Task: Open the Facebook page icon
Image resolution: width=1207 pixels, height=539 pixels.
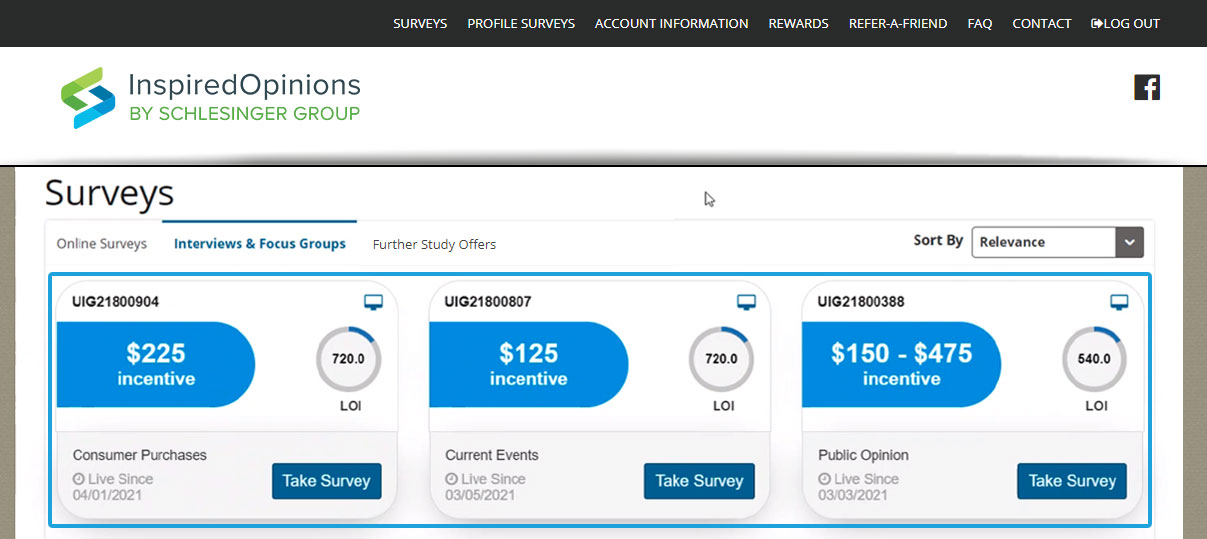Action: (1147, 87)
